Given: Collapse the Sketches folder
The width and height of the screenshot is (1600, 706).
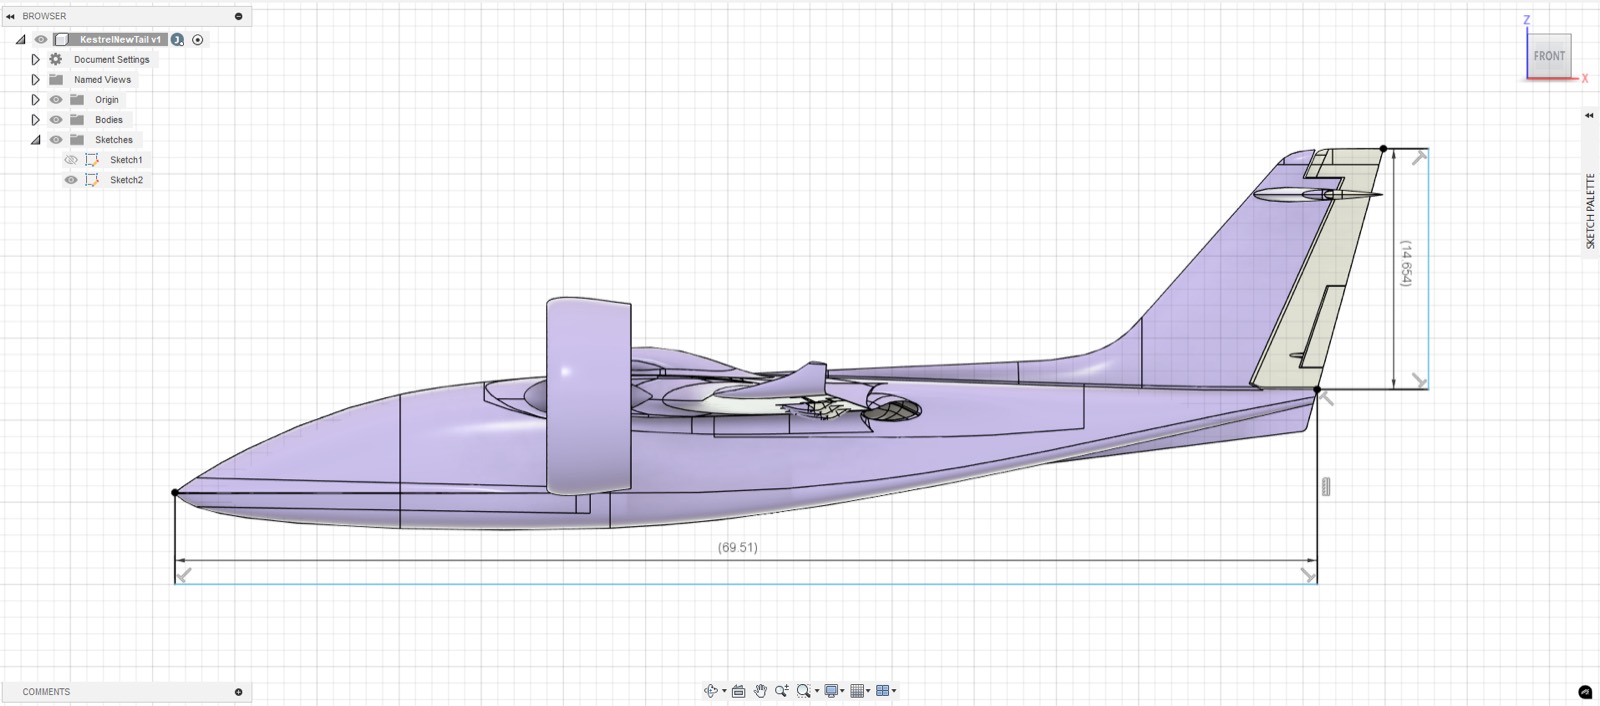Looking at the screenshot, I should [35, 140].
